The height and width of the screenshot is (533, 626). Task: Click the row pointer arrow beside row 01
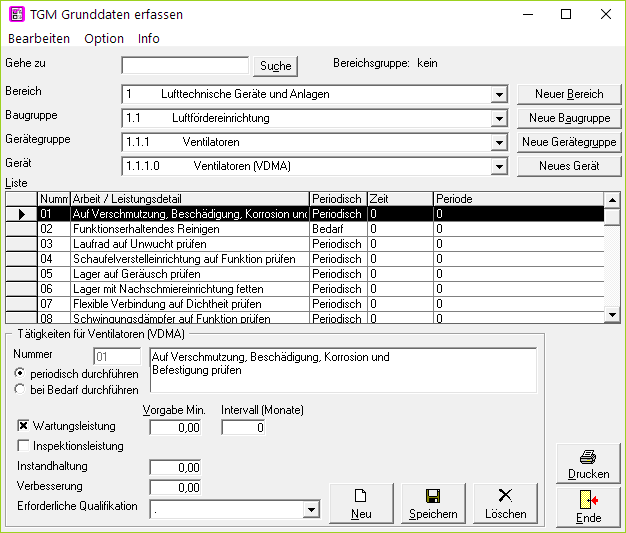[x=21, y=214]
